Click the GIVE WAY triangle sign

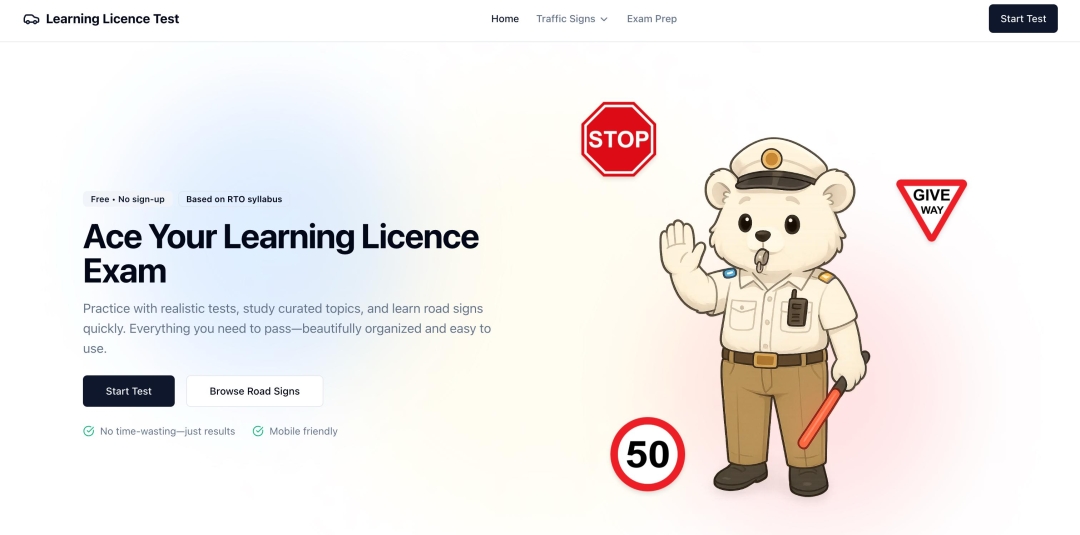931,205
